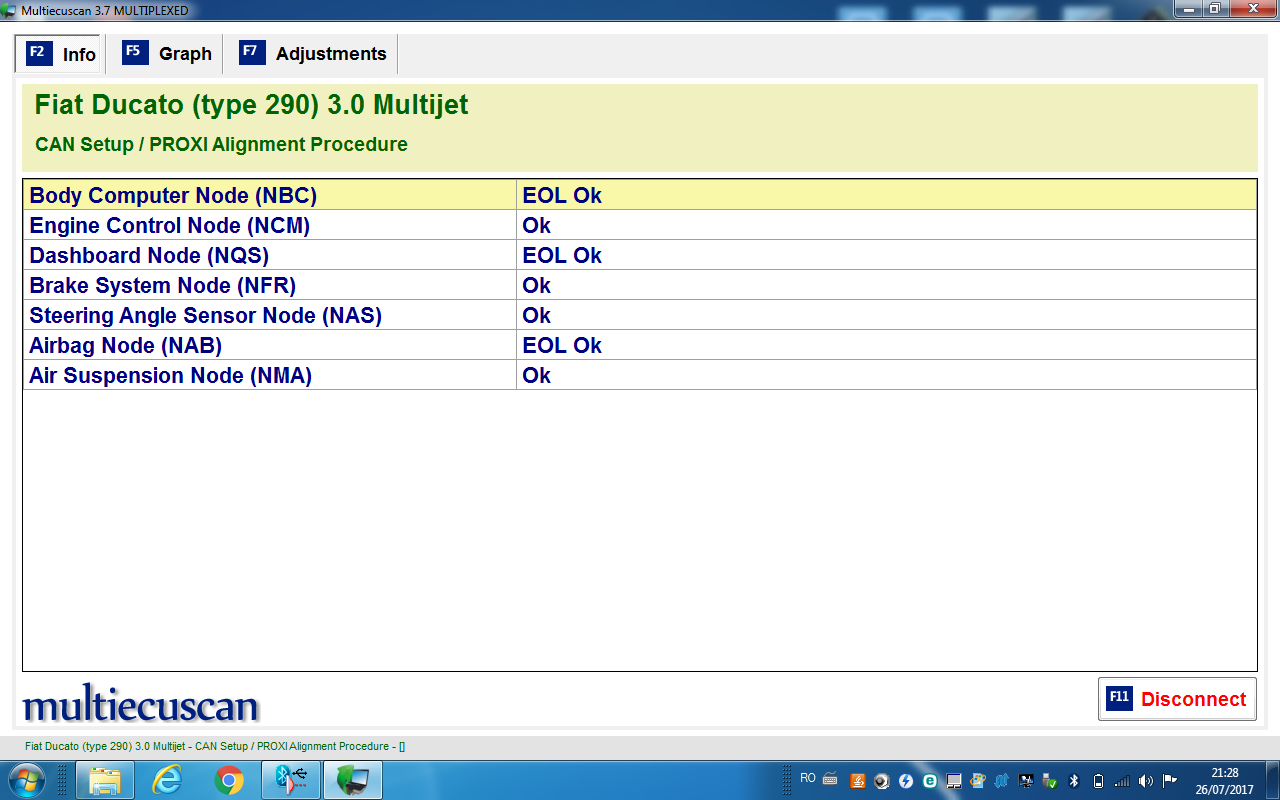
Task: Open Windows Explorer from taskbar
Action: pos(105,779)
